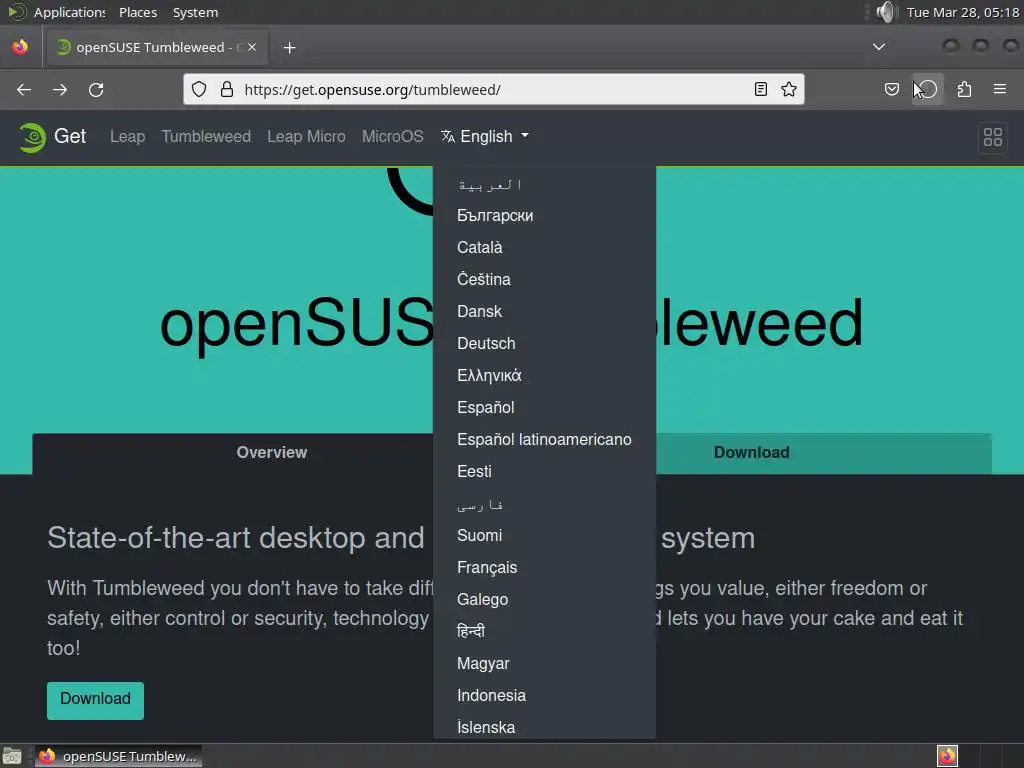1024x768 pixels.
Task: Click the openSUSE Get logo
Action: coord(52,136)
